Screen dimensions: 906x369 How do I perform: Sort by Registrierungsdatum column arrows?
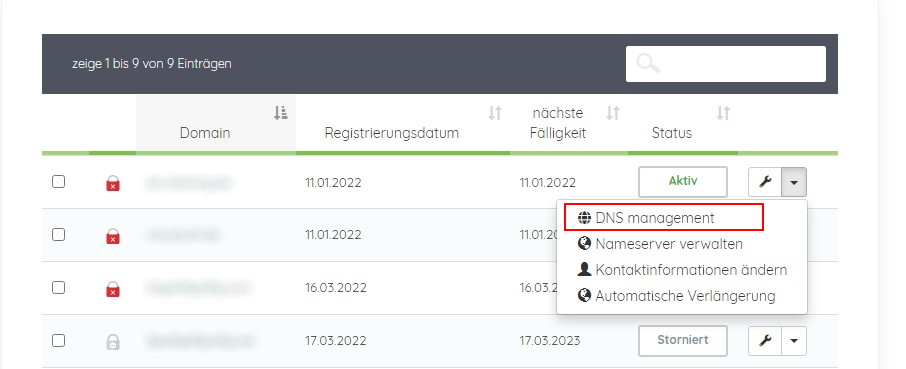pyautogui.click(x=495, y=113)
